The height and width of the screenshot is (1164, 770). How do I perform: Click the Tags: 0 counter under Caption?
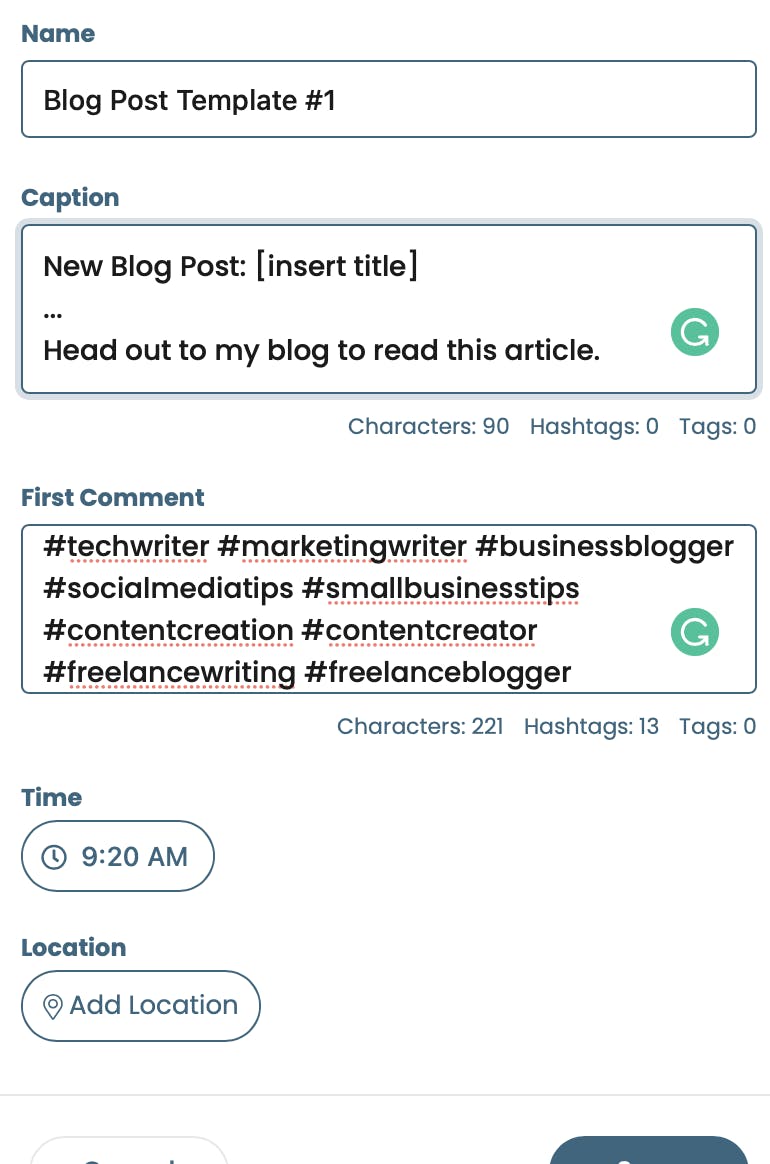pyautogui.click(x=717, y=426)
